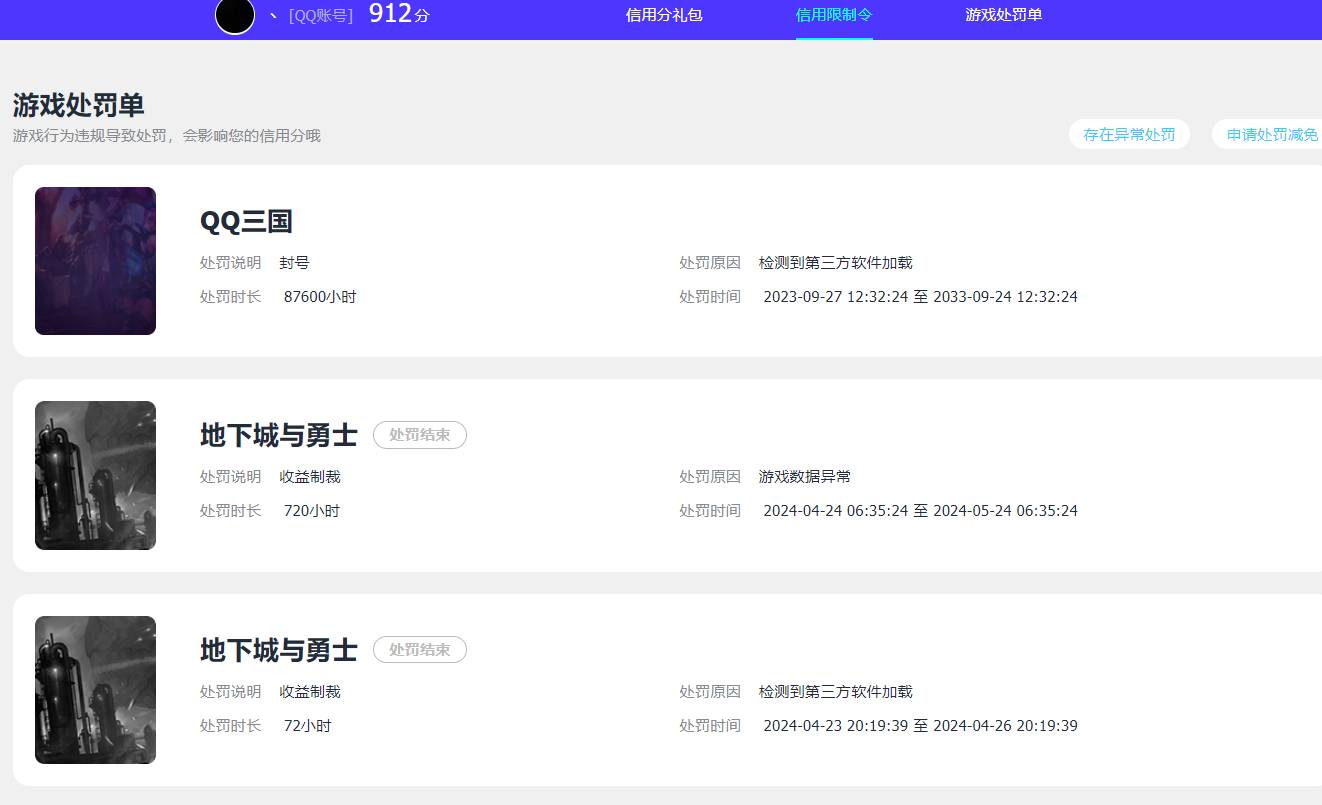Click the 游戏处罚单 page heading
Viewport: 1322px width, 805px height.
[x=78, y=105]
